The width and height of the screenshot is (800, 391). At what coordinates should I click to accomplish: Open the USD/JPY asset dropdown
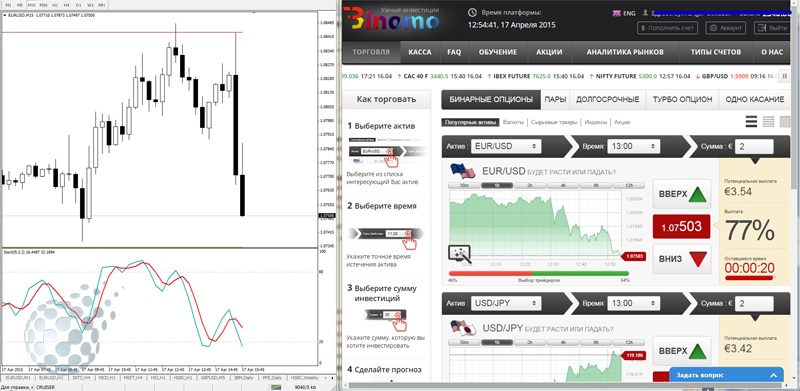click(x=506, y=303)
